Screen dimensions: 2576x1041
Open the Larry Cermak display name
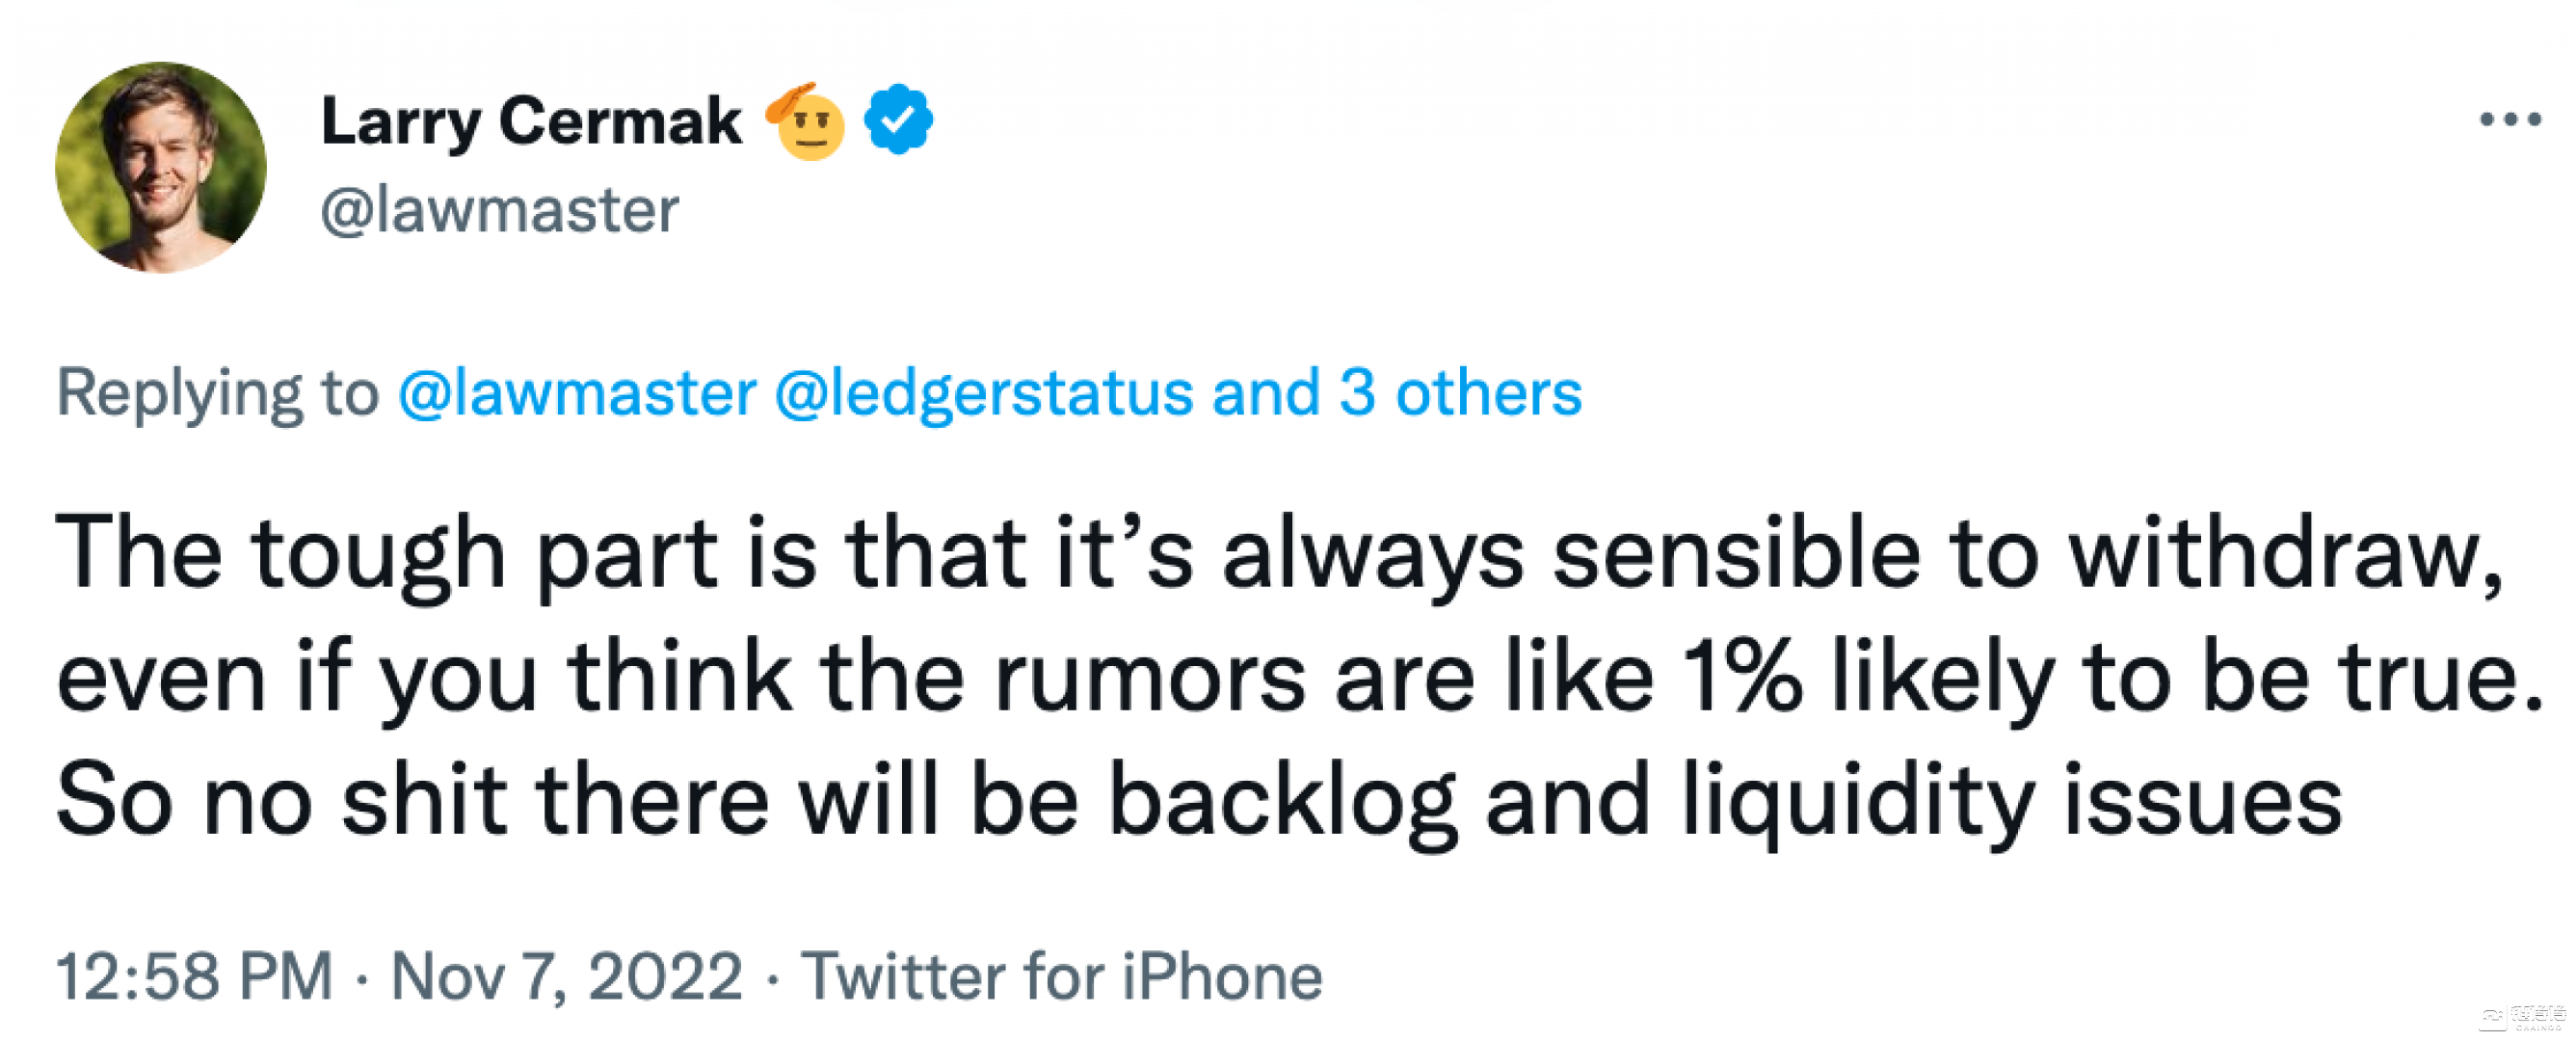[x=531, y=122]
